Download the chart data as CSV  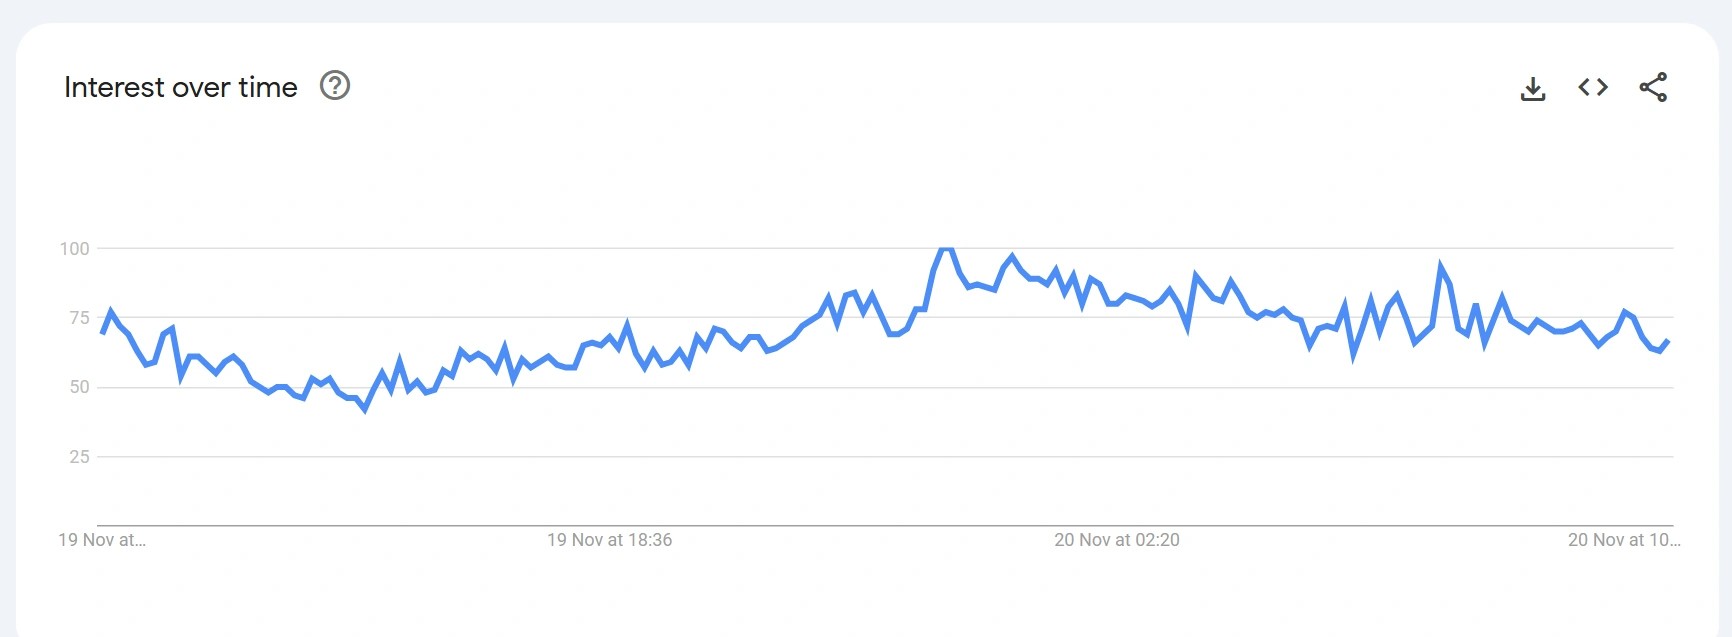[x=1532, y=88]
